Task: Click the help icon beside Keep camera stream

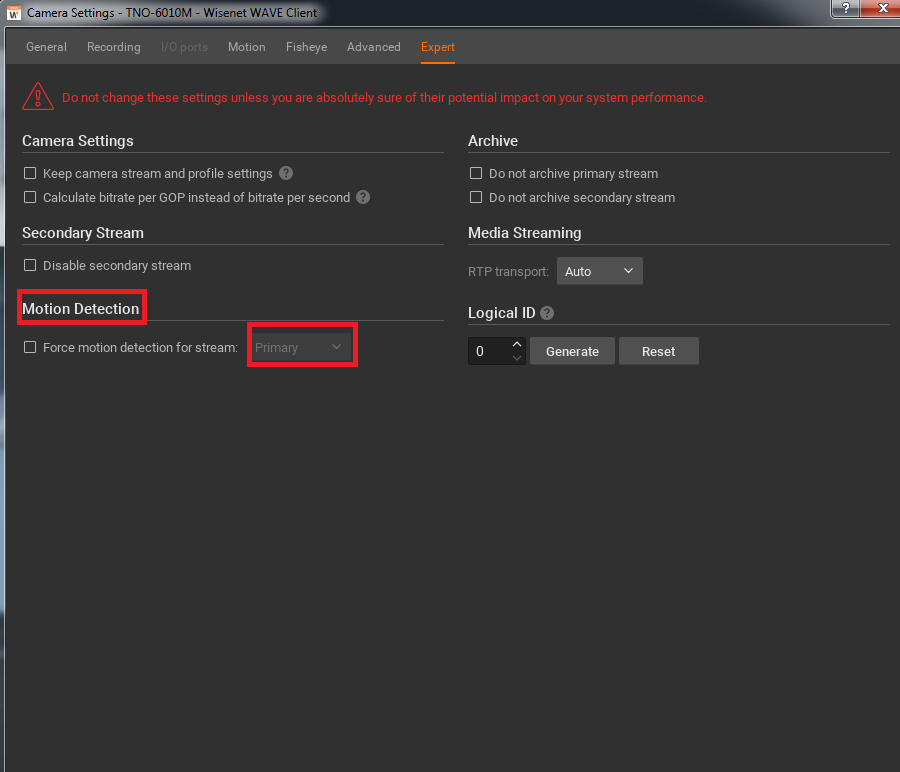Action: click(x=286, y=173)
